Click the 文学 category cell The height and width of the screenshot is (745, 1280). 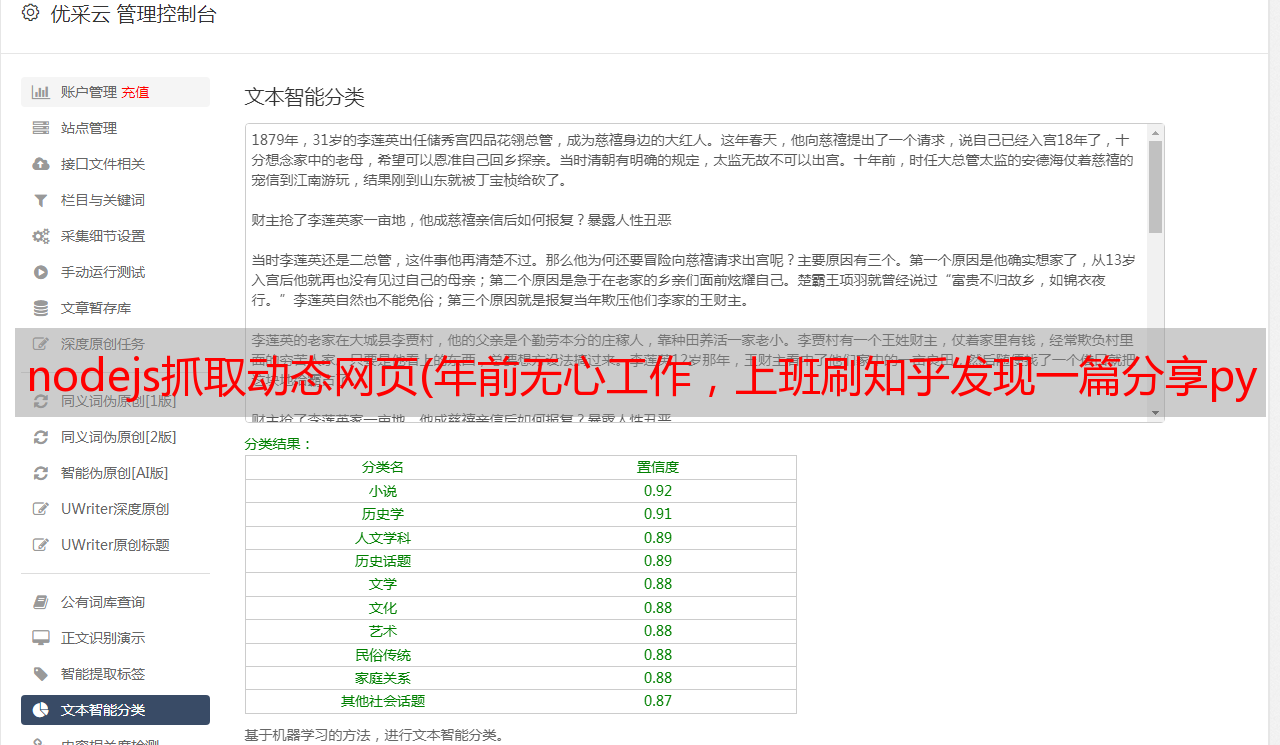coord(383,584)
